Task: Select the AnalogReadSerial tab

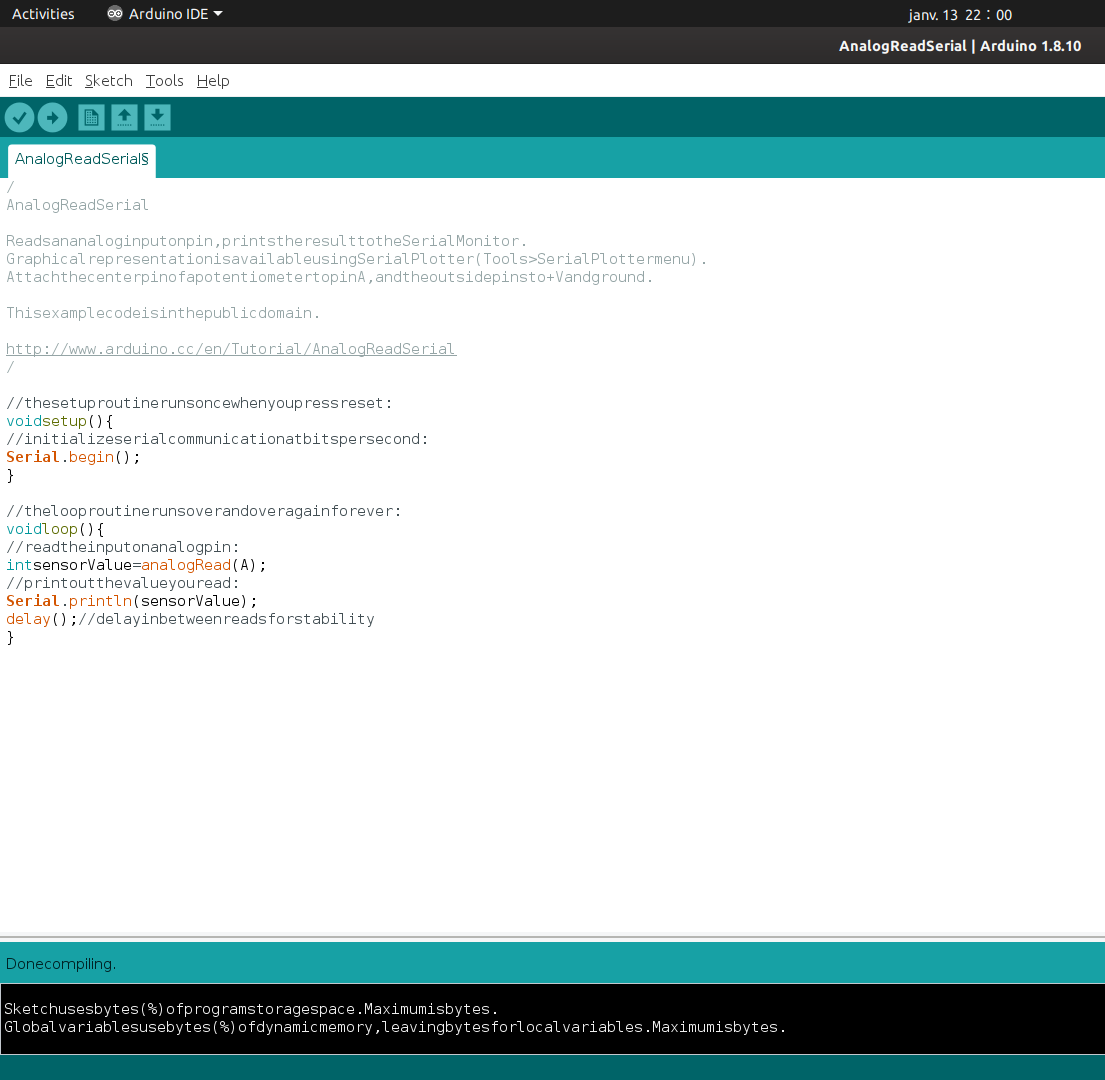Action: (x=82, y=159)
